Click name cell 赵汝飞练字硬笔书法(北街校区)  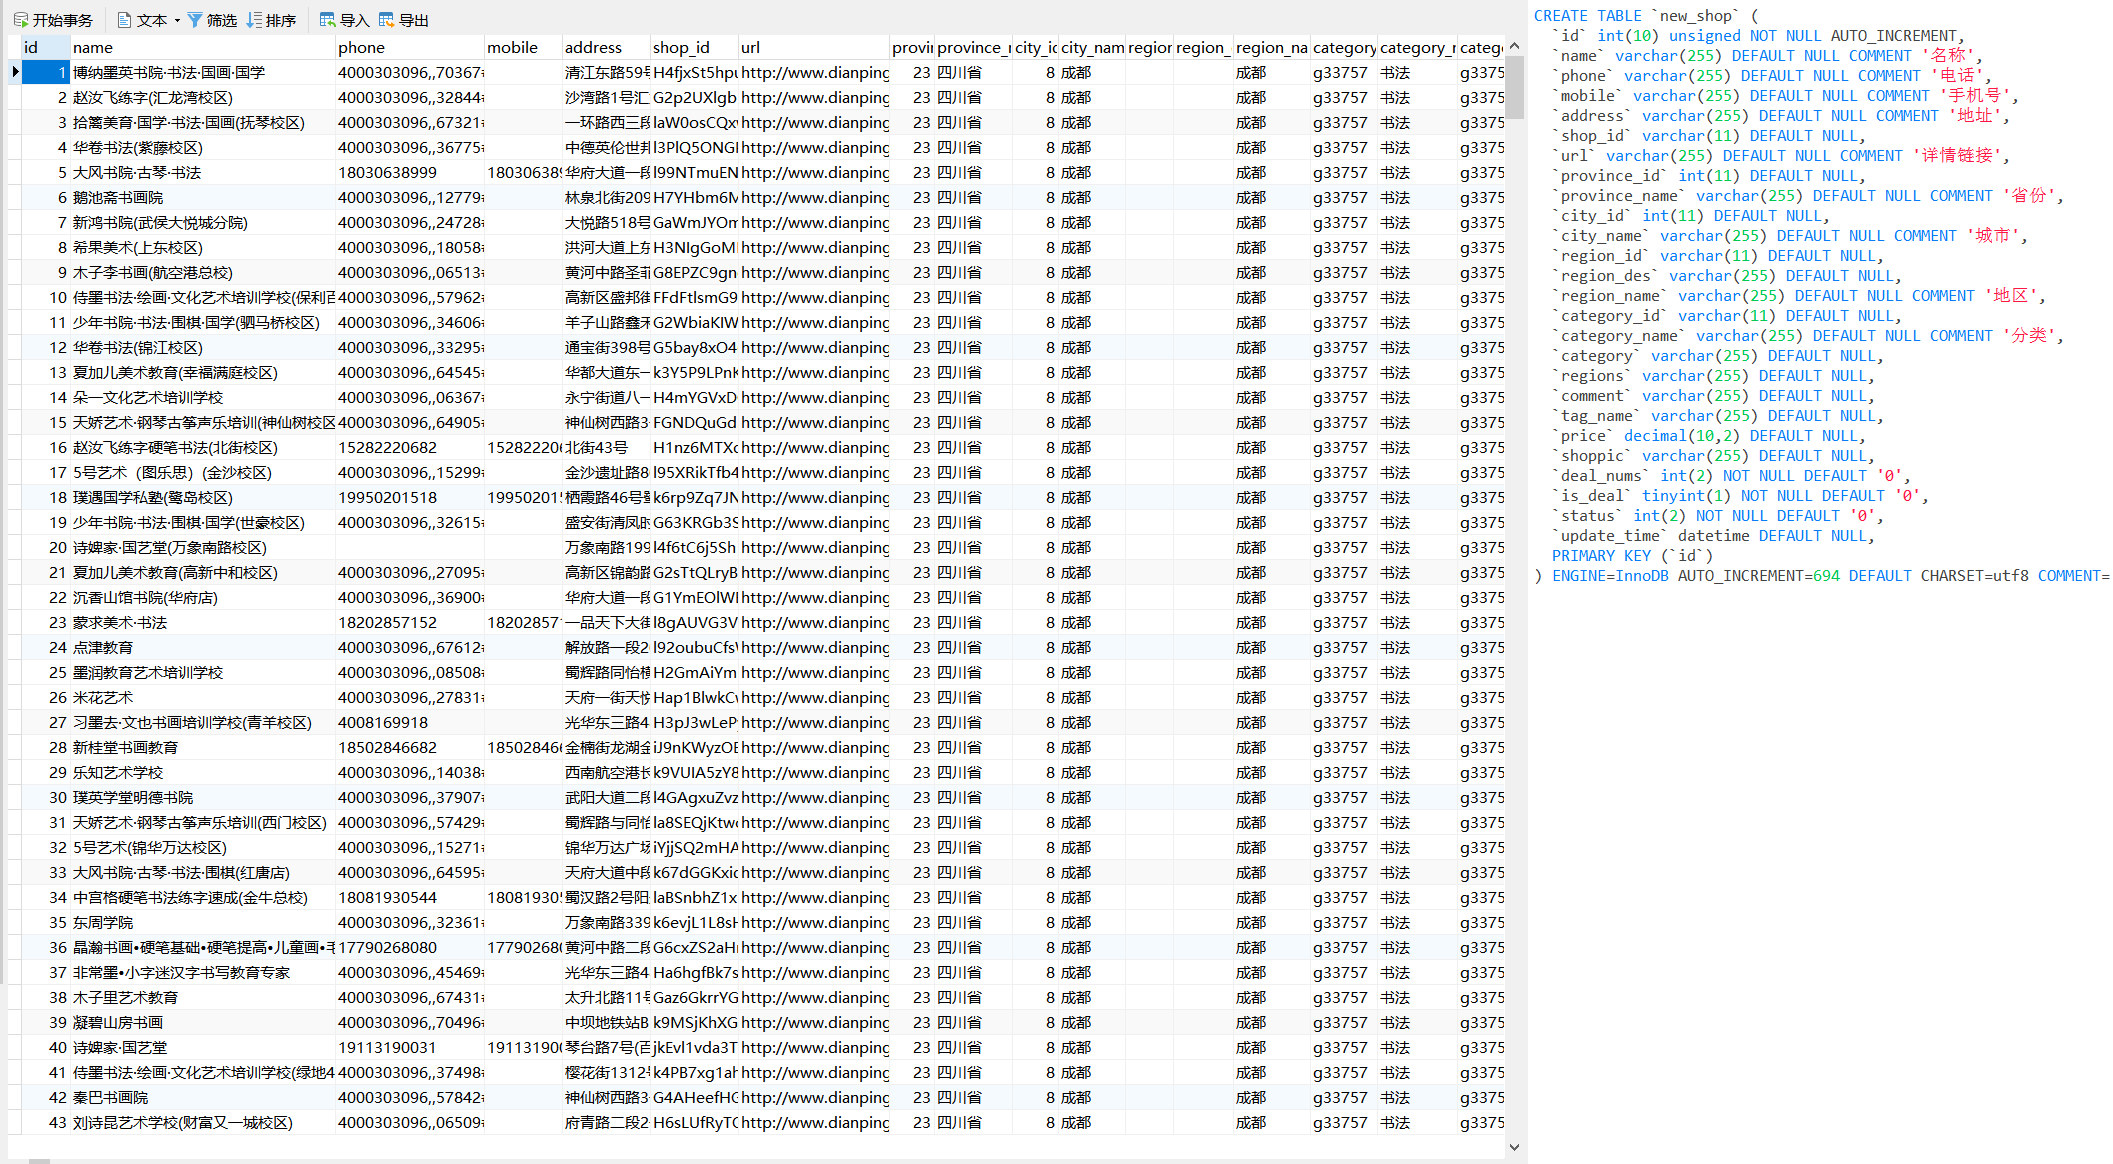tap(203, 447)
